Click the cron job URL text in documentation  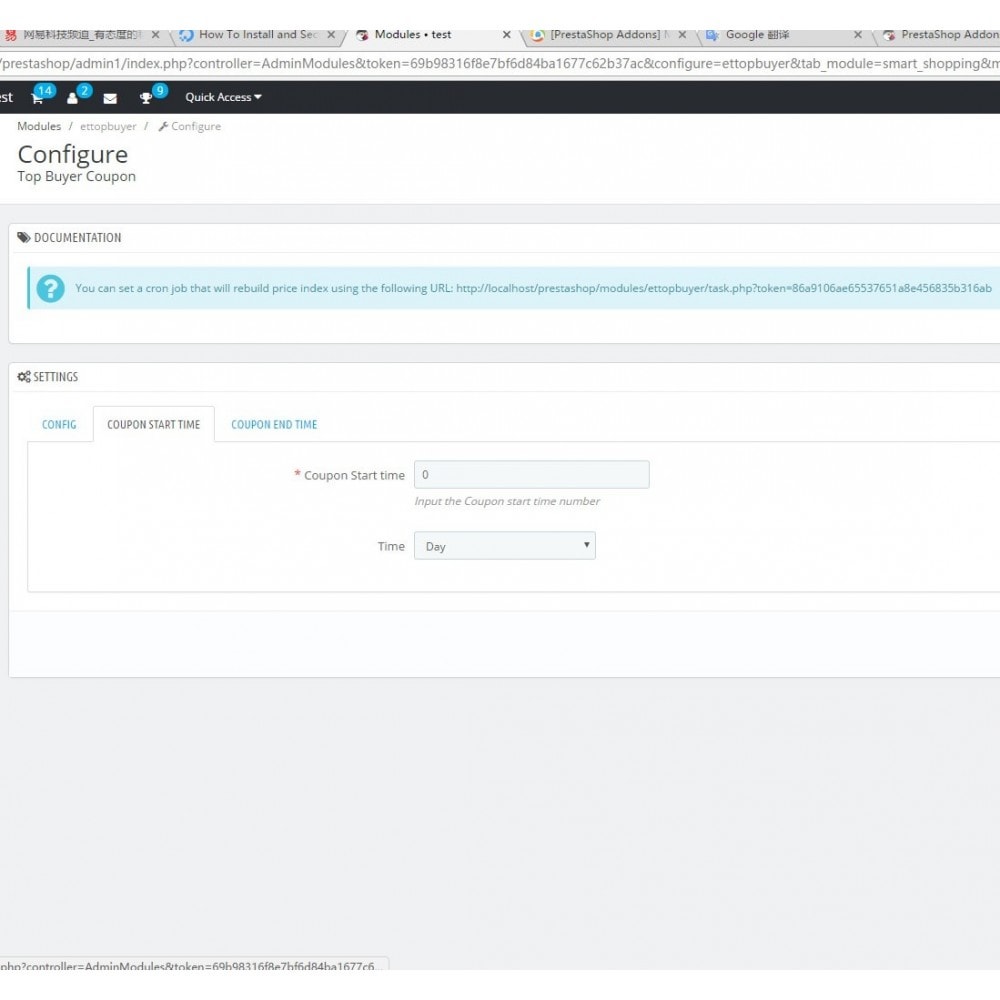(x=724, y=288)
